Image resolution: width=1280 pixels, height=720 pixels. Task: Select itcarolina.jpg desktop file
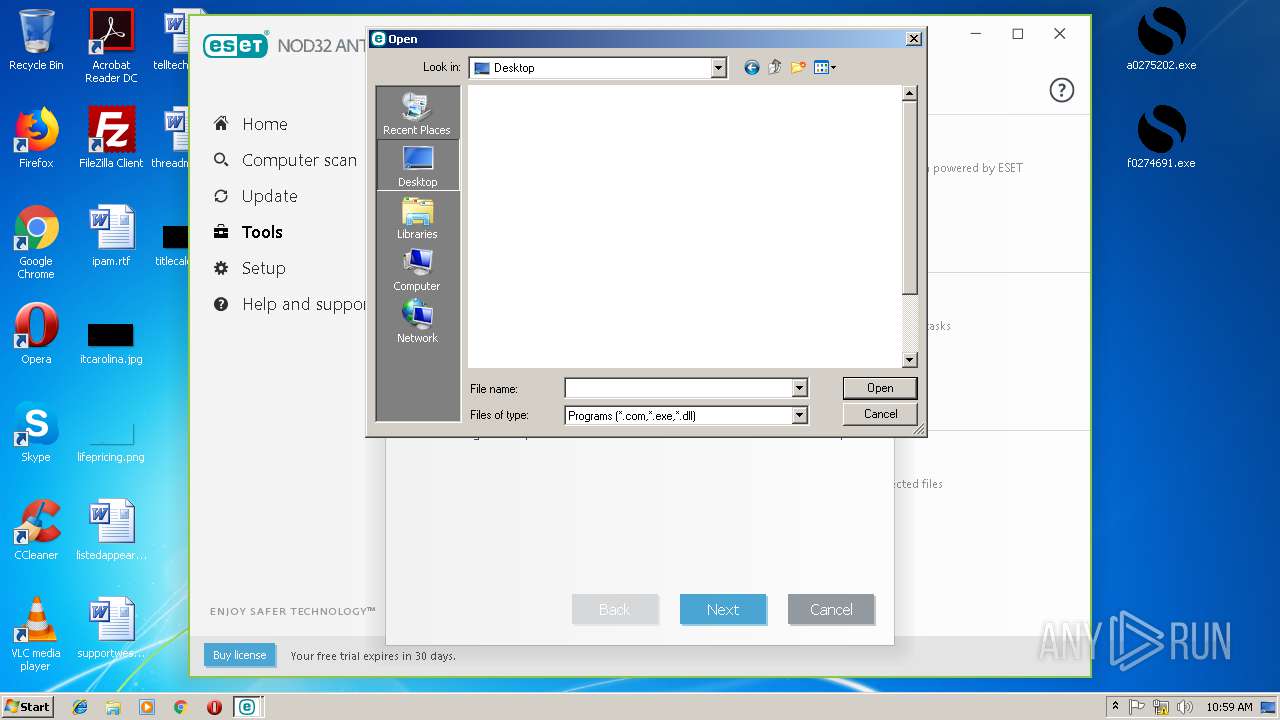click(x=111, y=343)
